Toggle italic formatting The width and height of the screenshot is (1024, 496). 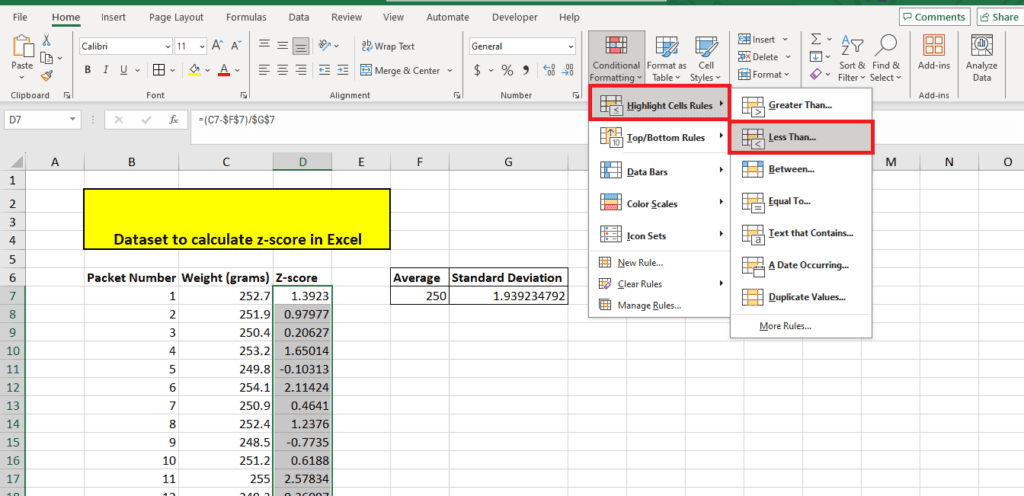(x=104, y=70)
